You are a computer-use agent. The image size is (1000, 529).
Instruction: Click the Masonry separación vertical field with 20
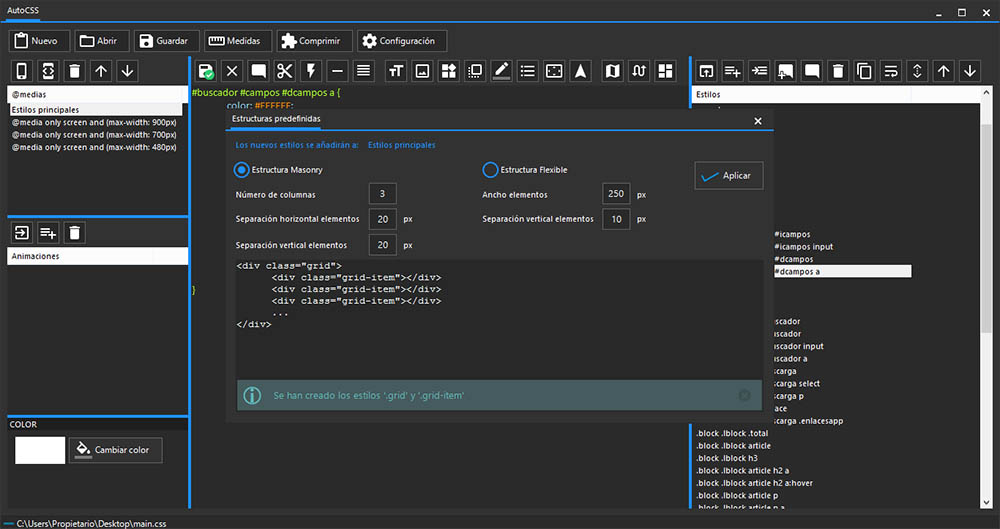point(383,245)
